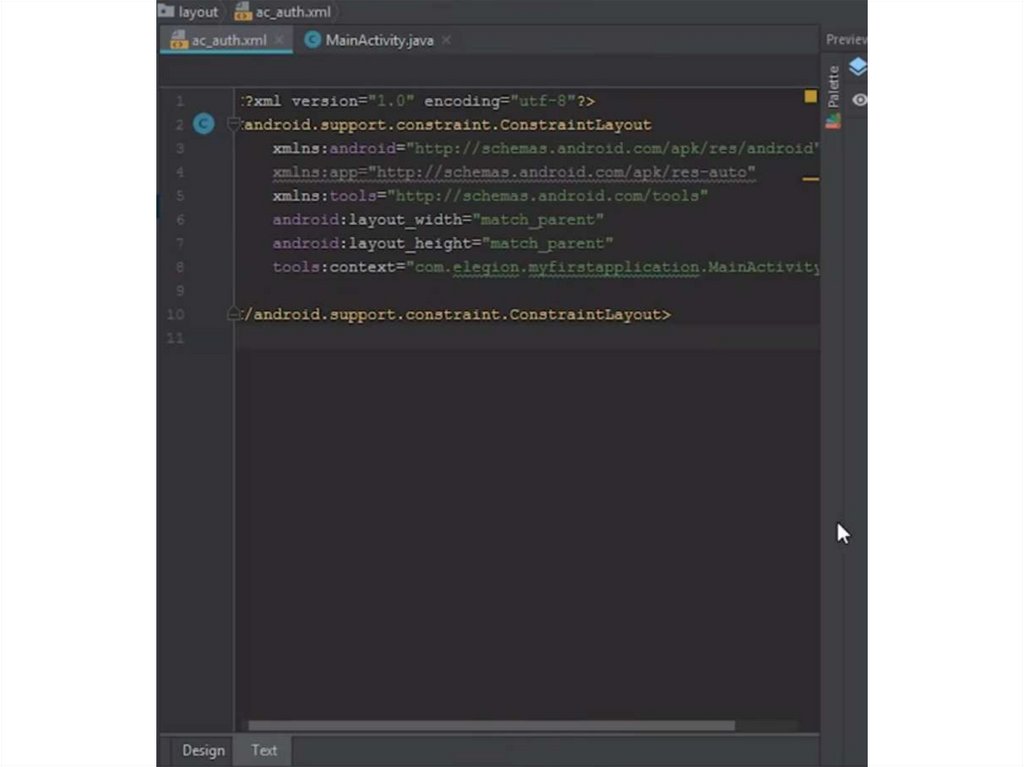
Task: Close the ac_auth.xml tab
Action: (x=280, y=40)
